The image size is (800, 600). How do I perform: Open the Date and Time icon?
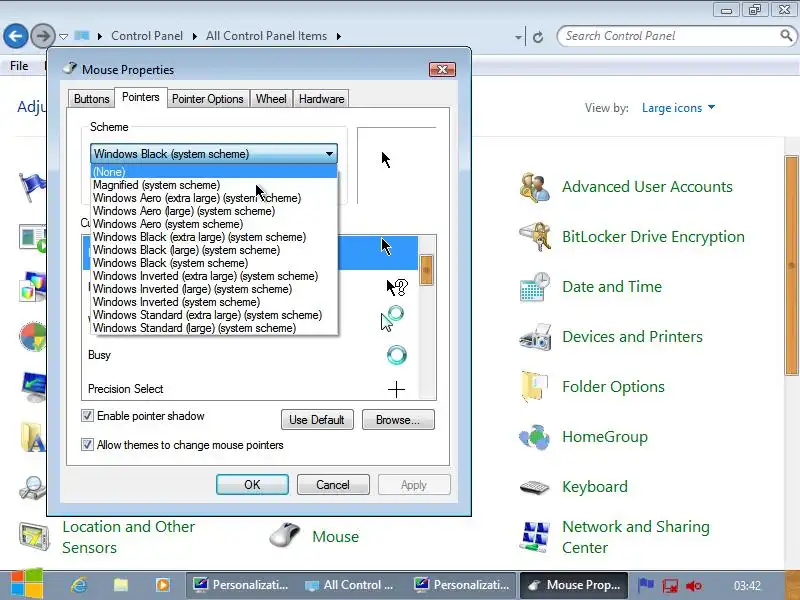pos(535,287)
